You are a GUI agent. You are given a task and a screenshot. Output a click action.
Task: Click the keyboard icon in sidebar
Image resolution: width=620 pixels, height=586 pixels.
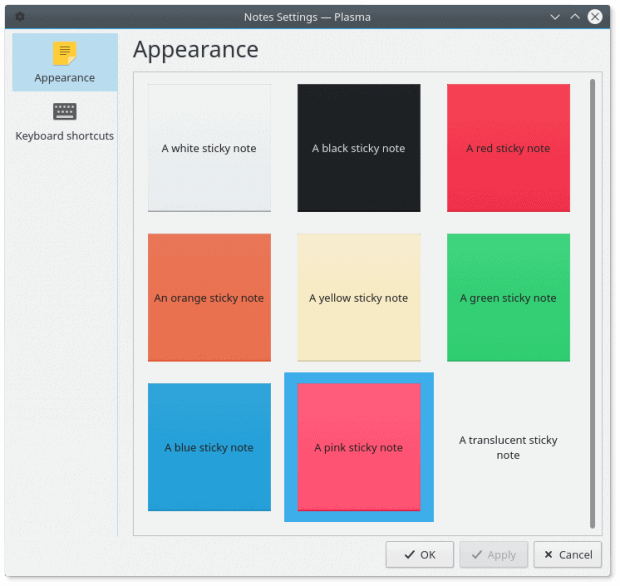coord(65,112)
